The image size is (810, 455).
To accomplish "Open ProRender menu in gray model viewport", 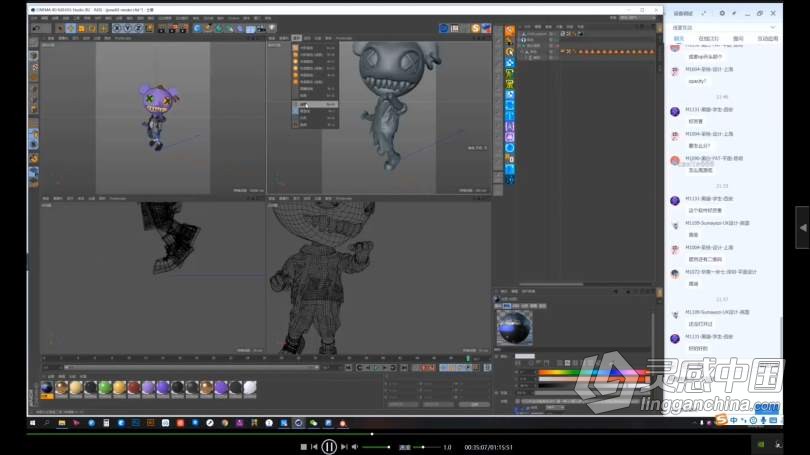I will (x=344, y=38).
